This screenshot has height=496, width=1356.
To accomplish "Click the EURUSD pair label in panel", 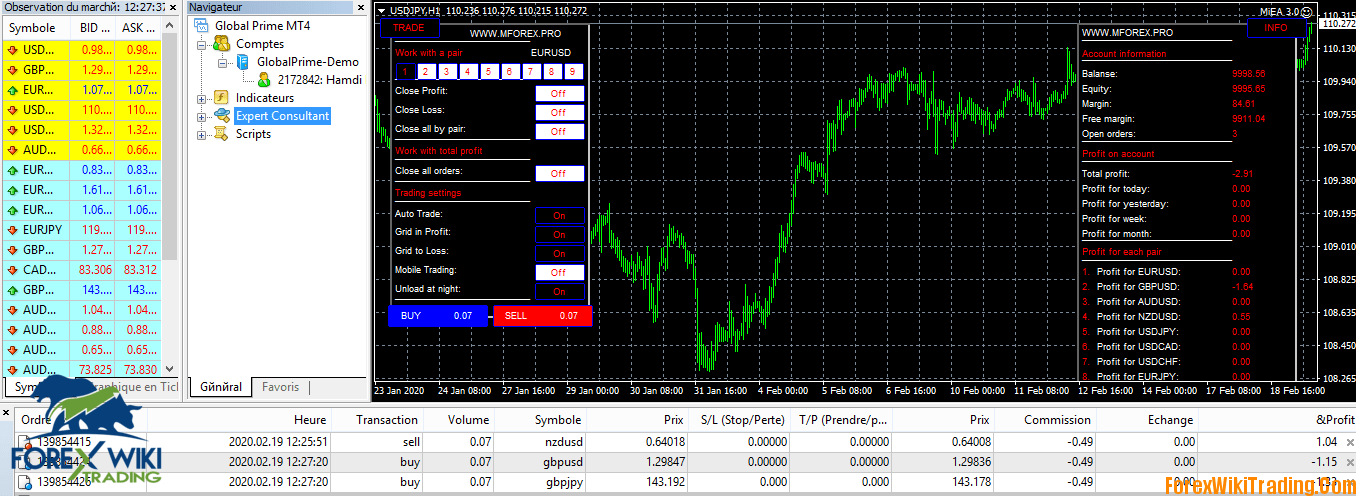I will pyautogui.click(x=551, y=51).
